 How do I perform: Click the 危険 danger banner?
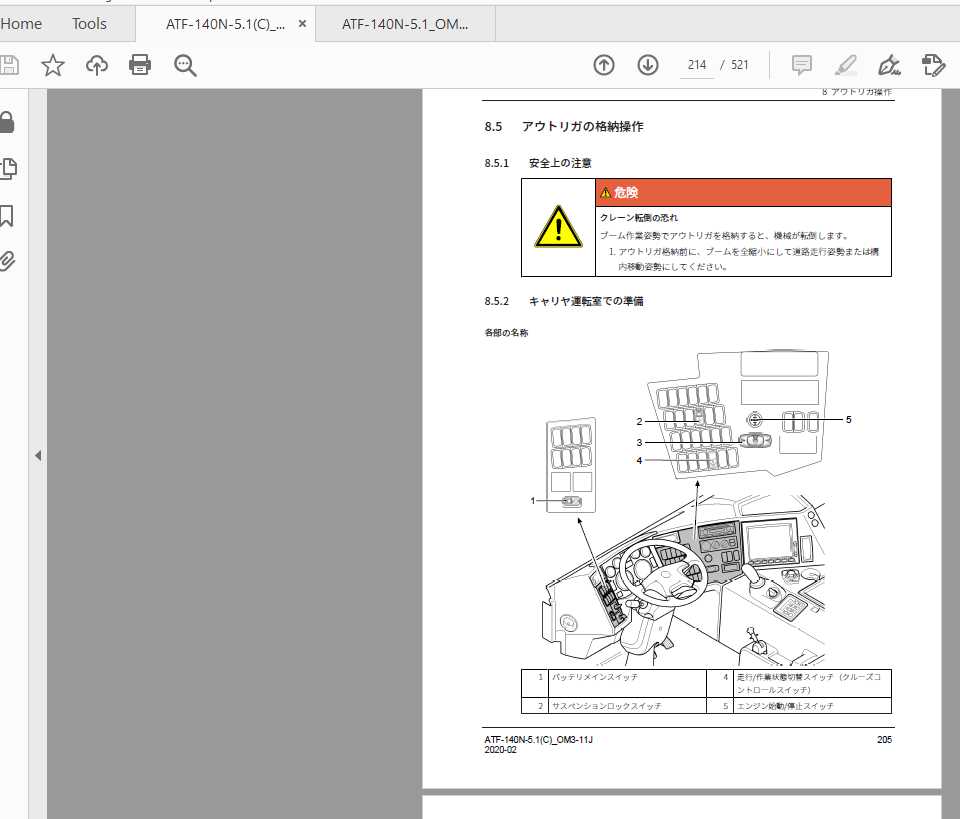click(x=743, y=193)
